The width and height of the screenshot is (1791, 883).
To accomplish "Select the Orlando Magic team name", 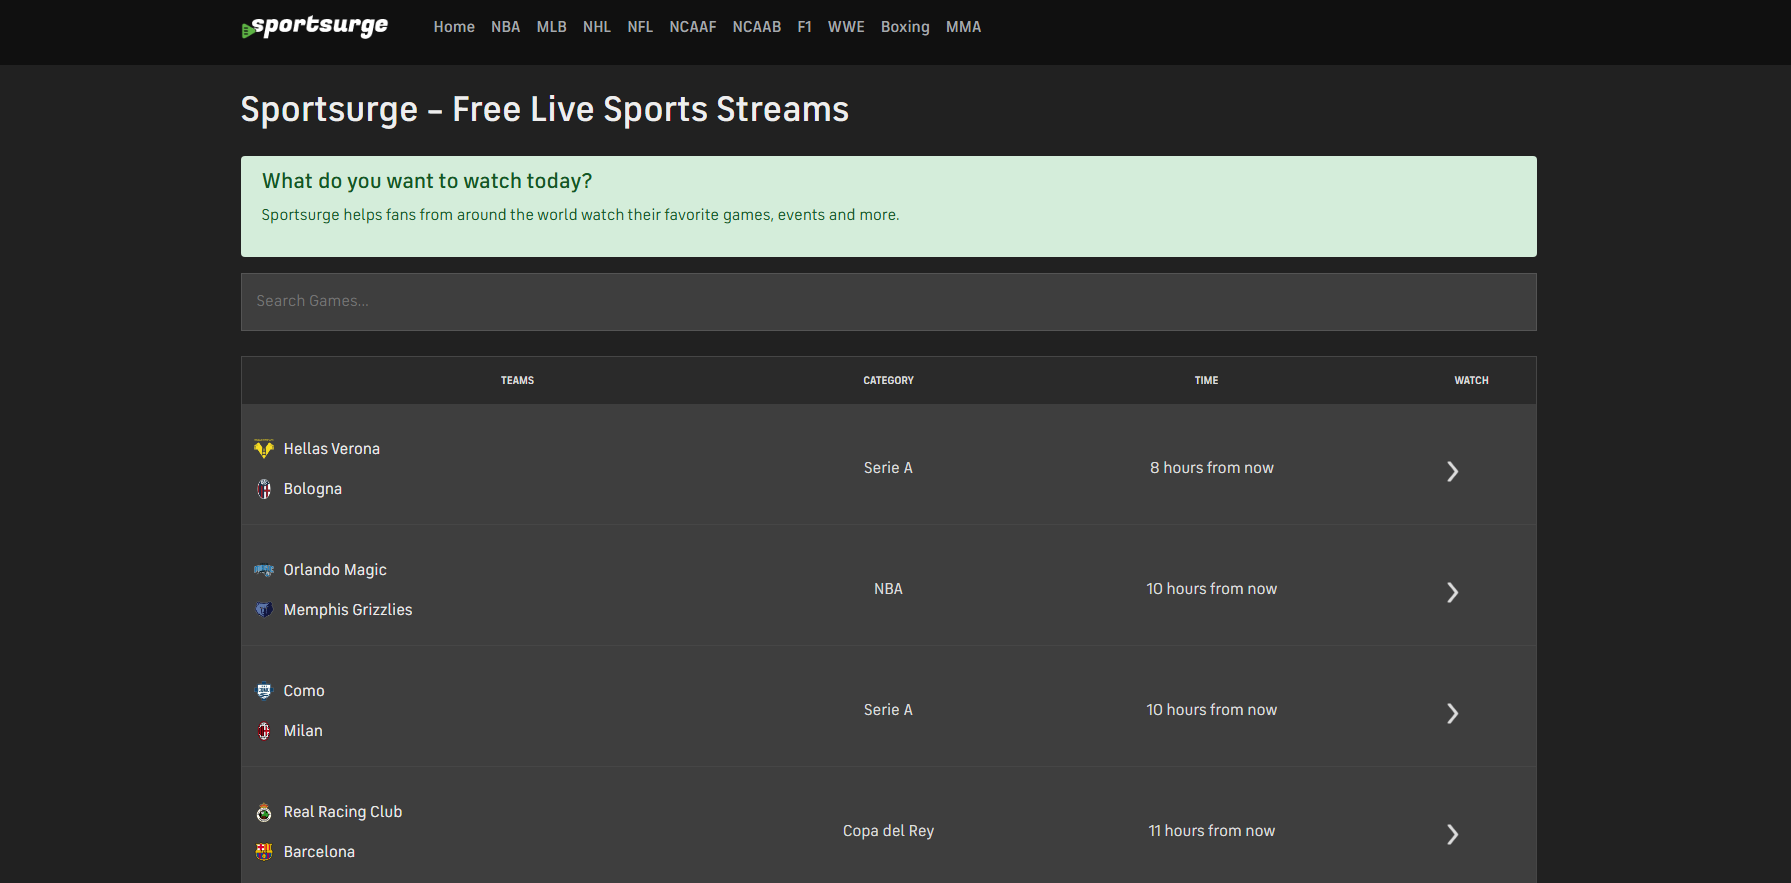I will coord(335,570).
